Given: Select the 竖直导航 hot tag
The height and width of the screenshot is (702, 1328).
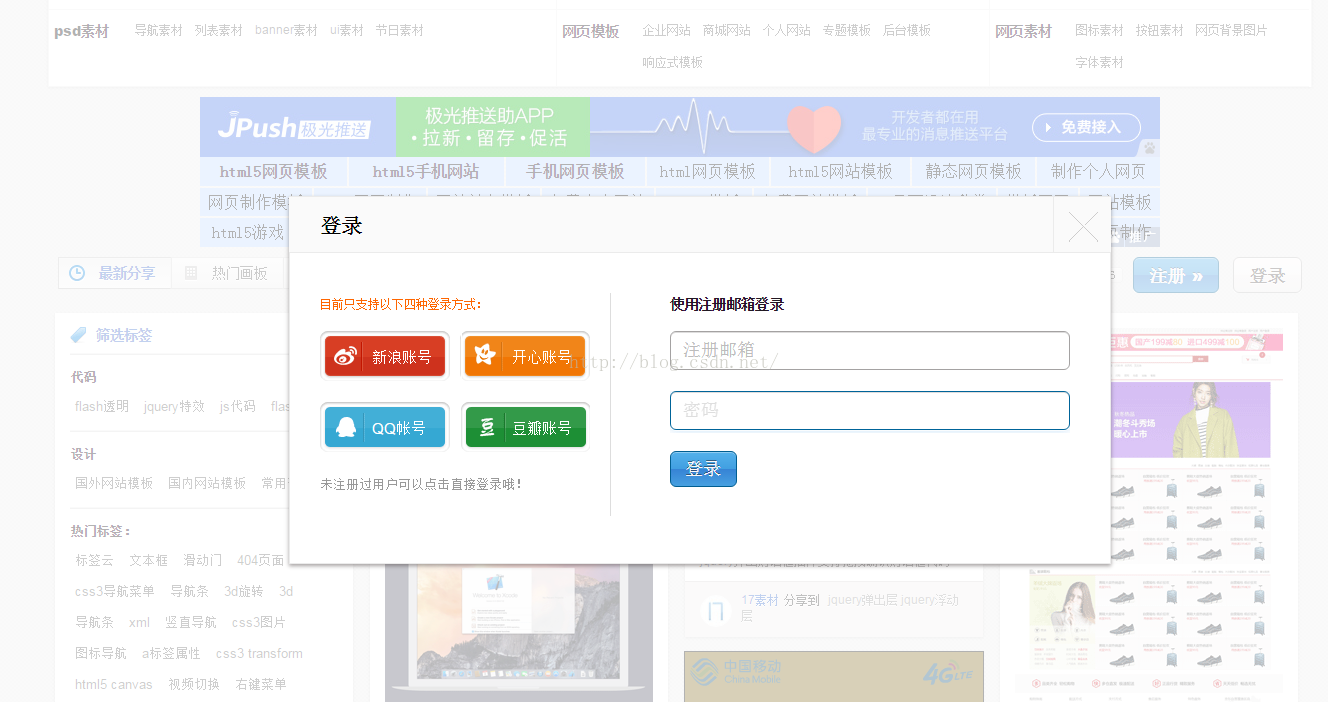Looking at the screenshot, I should (x=190, y=622).
